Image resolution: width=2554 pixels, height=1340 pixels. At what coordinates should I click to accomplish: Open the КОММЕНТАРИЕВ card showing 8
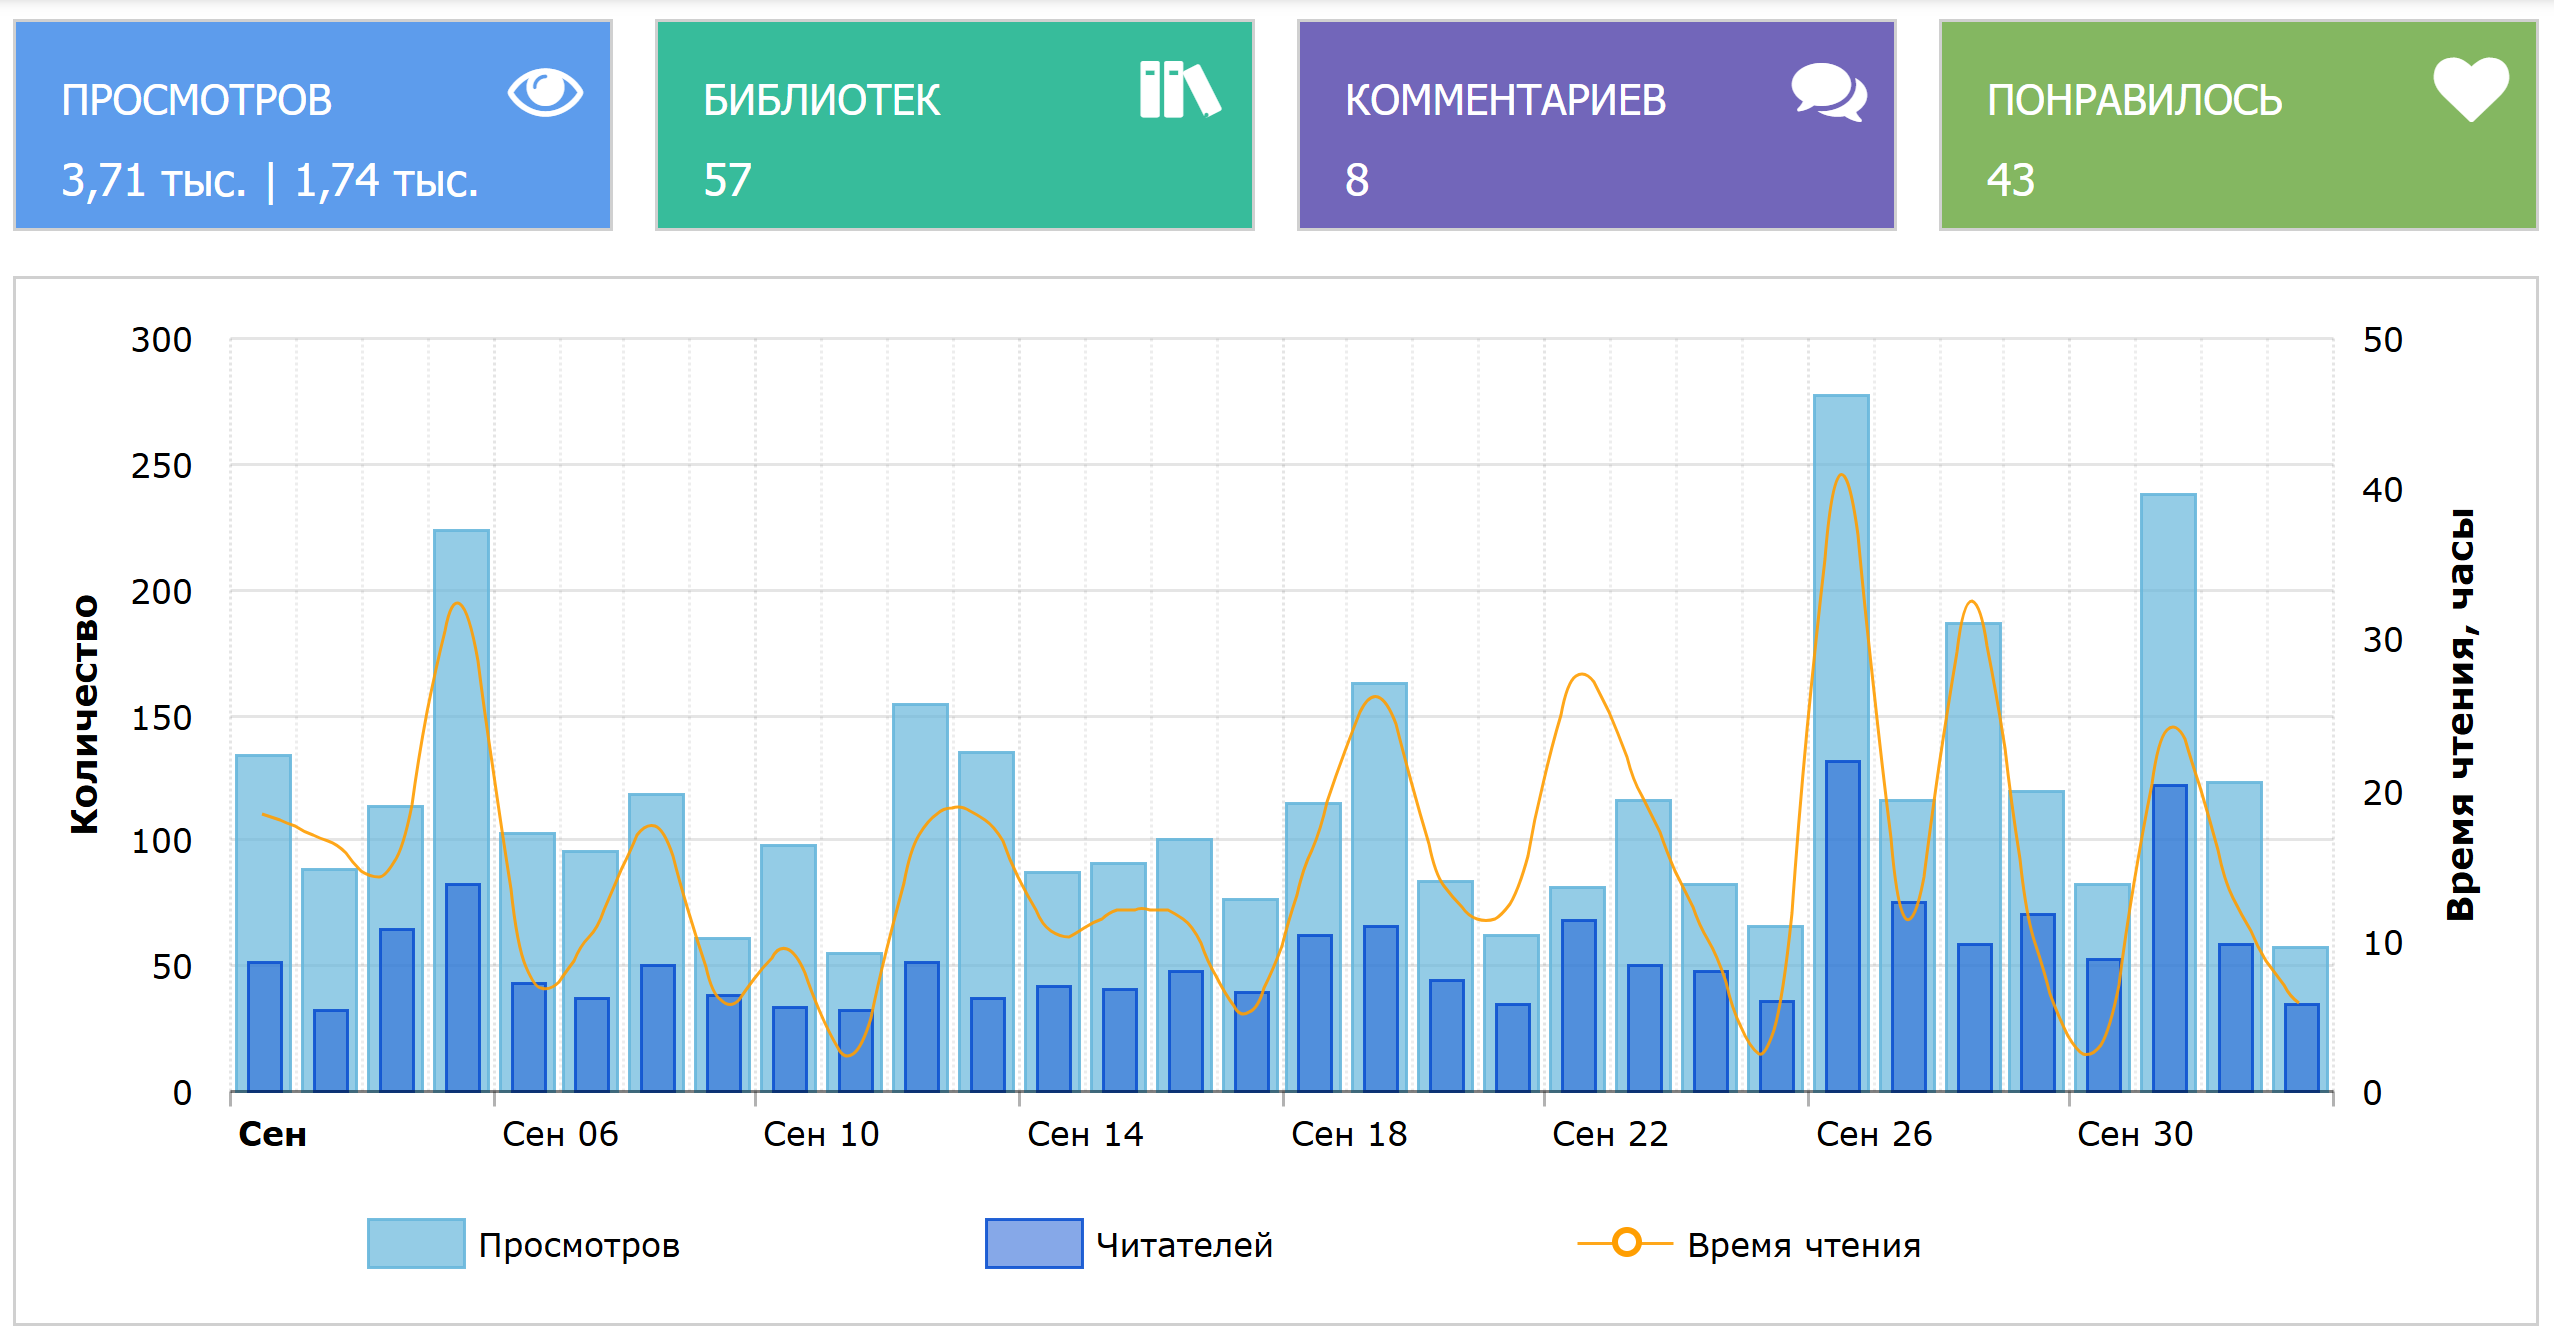click(x=1596, y=126)
